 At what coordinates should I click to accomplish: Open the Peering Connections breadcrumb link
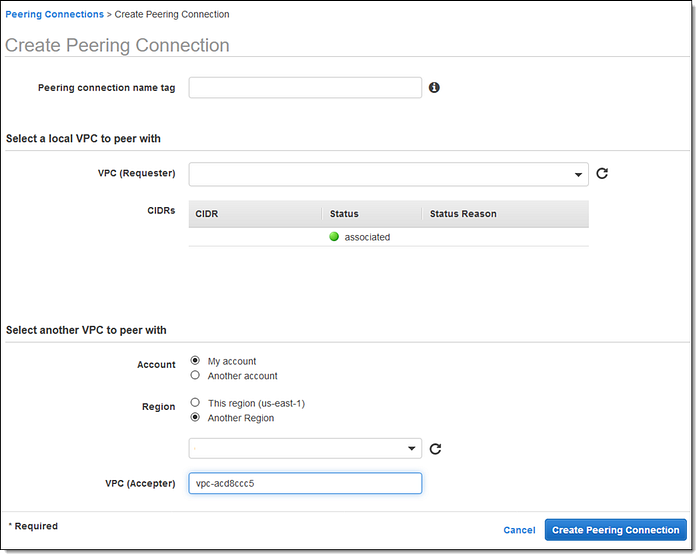pos(55,15)
